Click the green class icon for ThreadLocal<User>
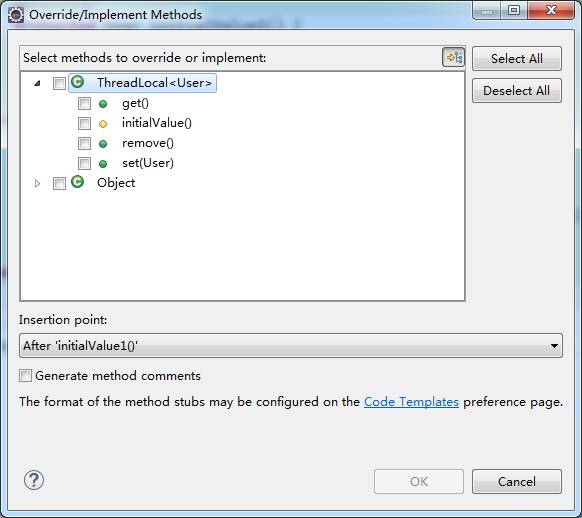The width and height of the screenshot is (582, 518). coord(78,82)
